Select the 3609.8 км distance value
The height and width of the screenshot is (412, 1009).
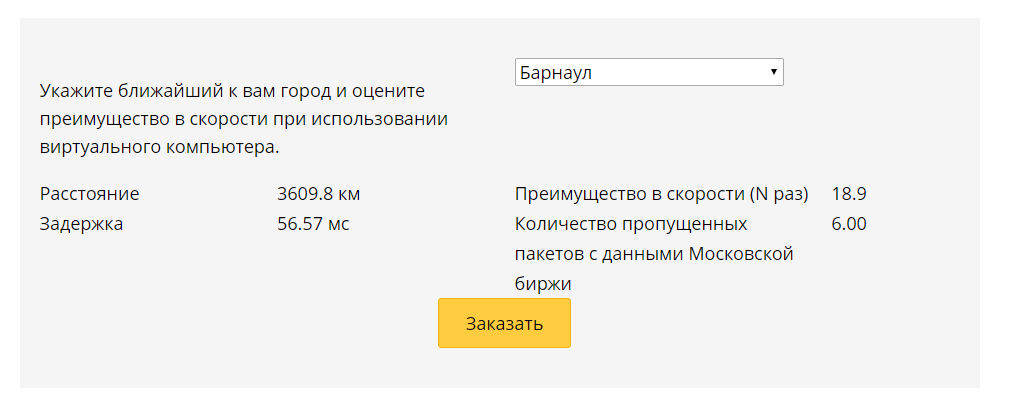coord(317,194)
